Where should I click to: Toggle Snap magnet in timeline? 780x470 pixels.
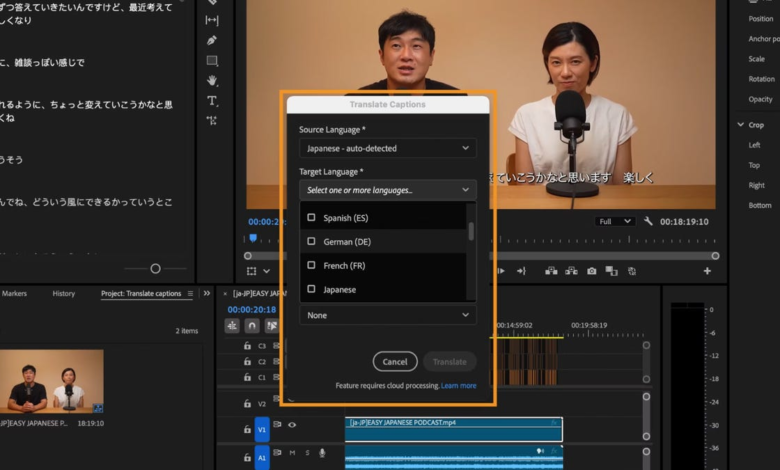(252, 326)
